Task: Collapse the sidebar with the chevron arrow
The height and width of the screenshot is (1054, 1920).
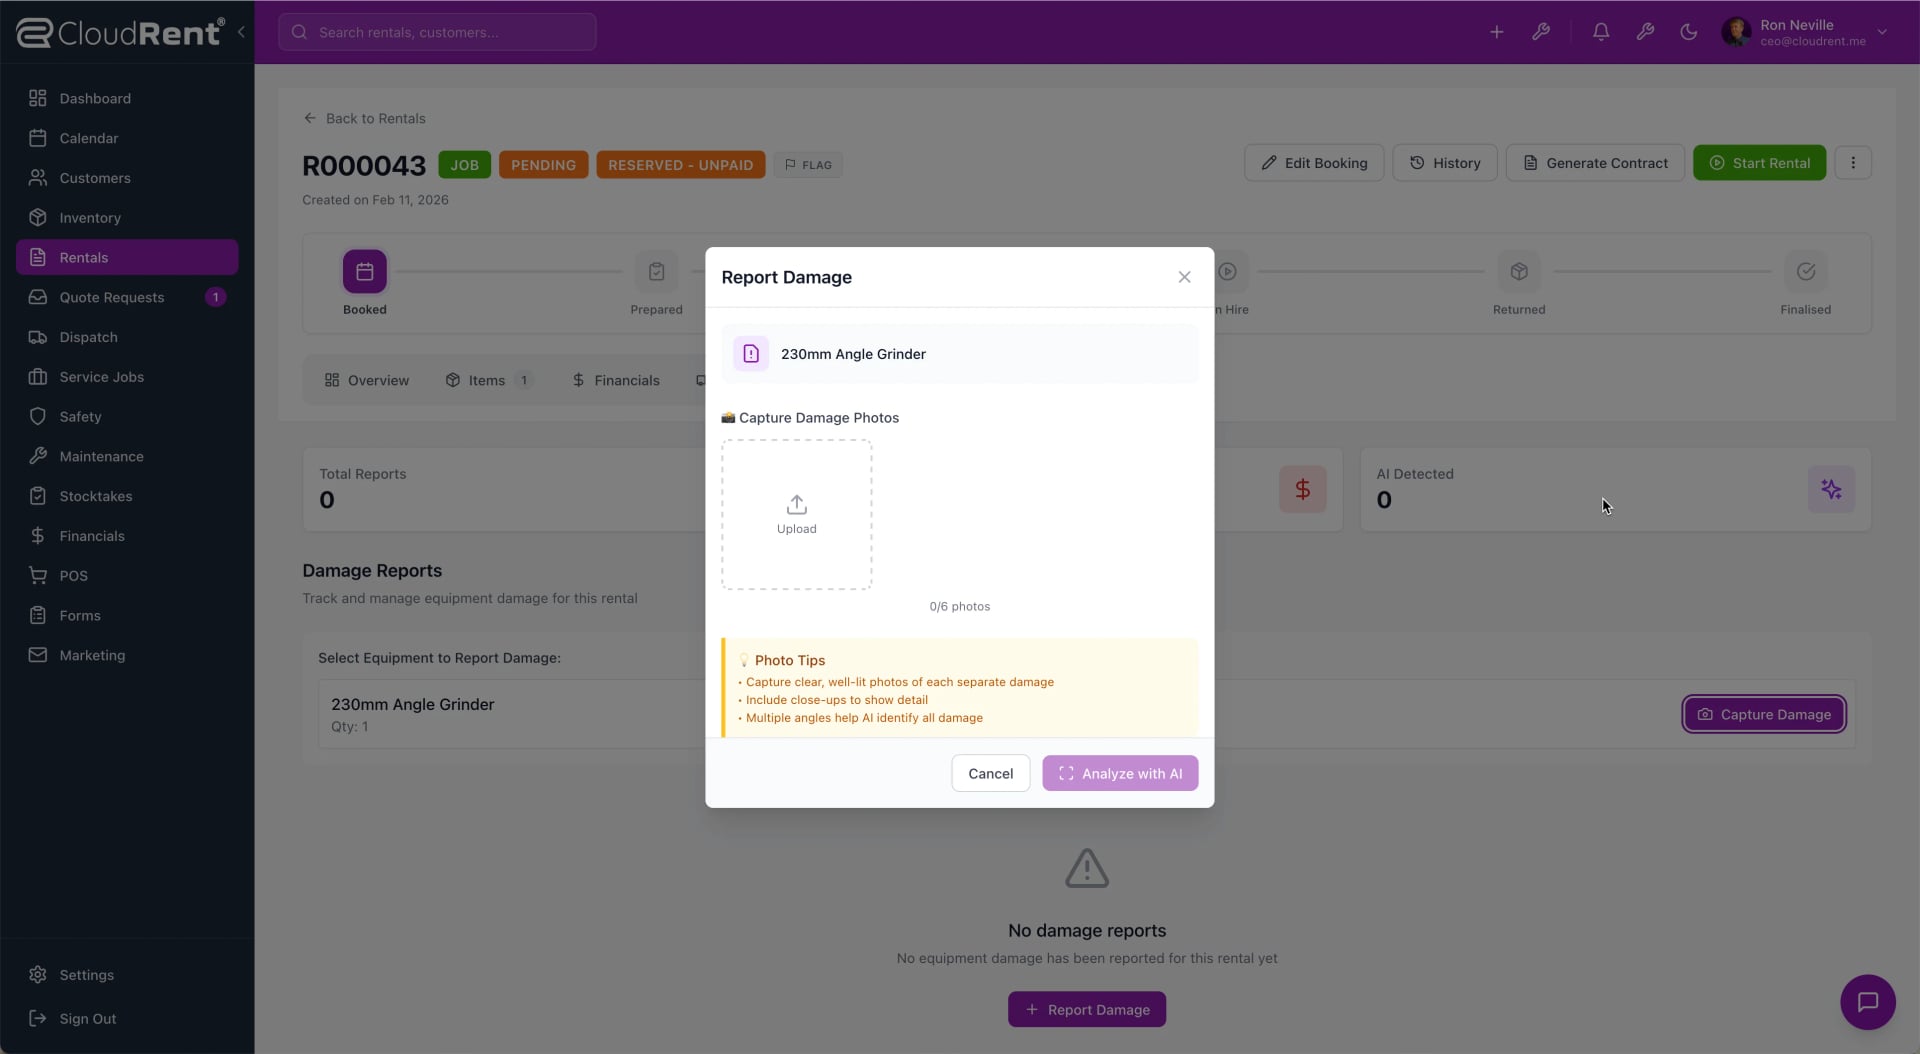Action: pyautogui.click(x=241, y=31)
